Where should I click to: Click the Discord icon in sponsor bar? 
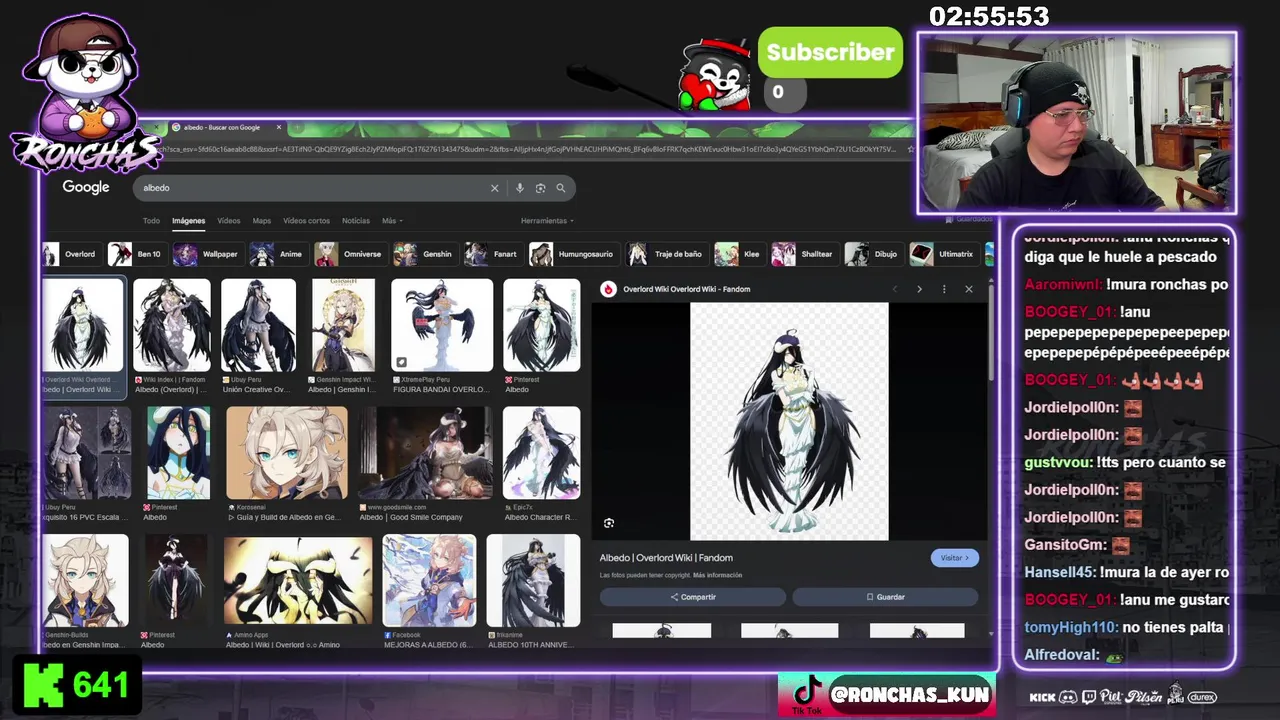coord(1068,697)
